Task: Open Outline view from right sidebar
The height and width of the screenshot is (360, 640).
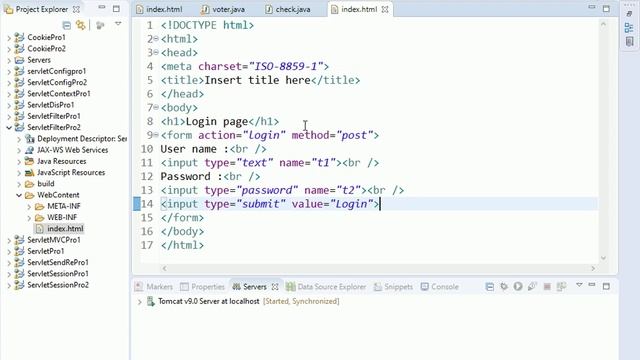Action: point(629,28)
